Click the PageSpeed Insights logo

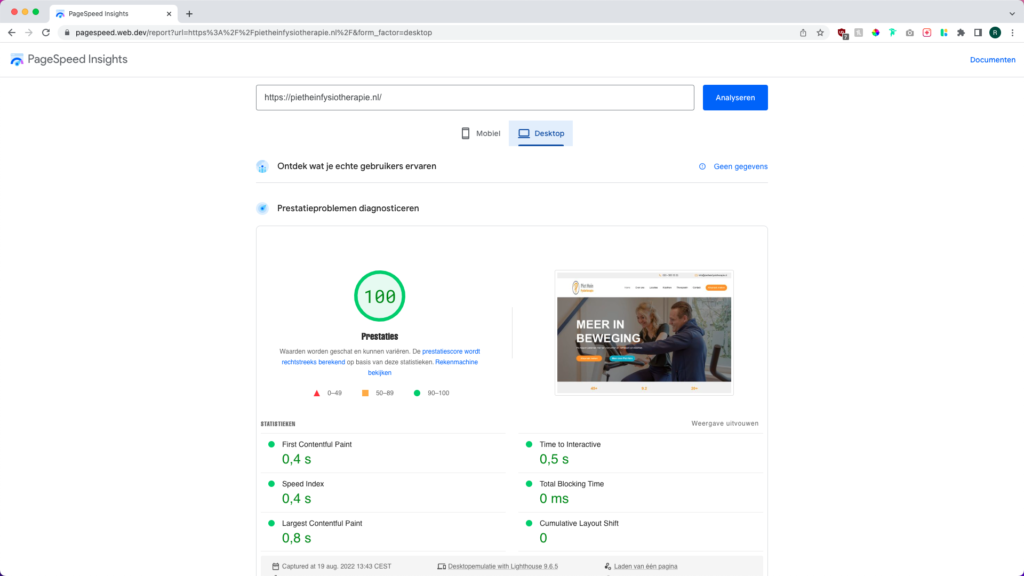tap(69, 60)
